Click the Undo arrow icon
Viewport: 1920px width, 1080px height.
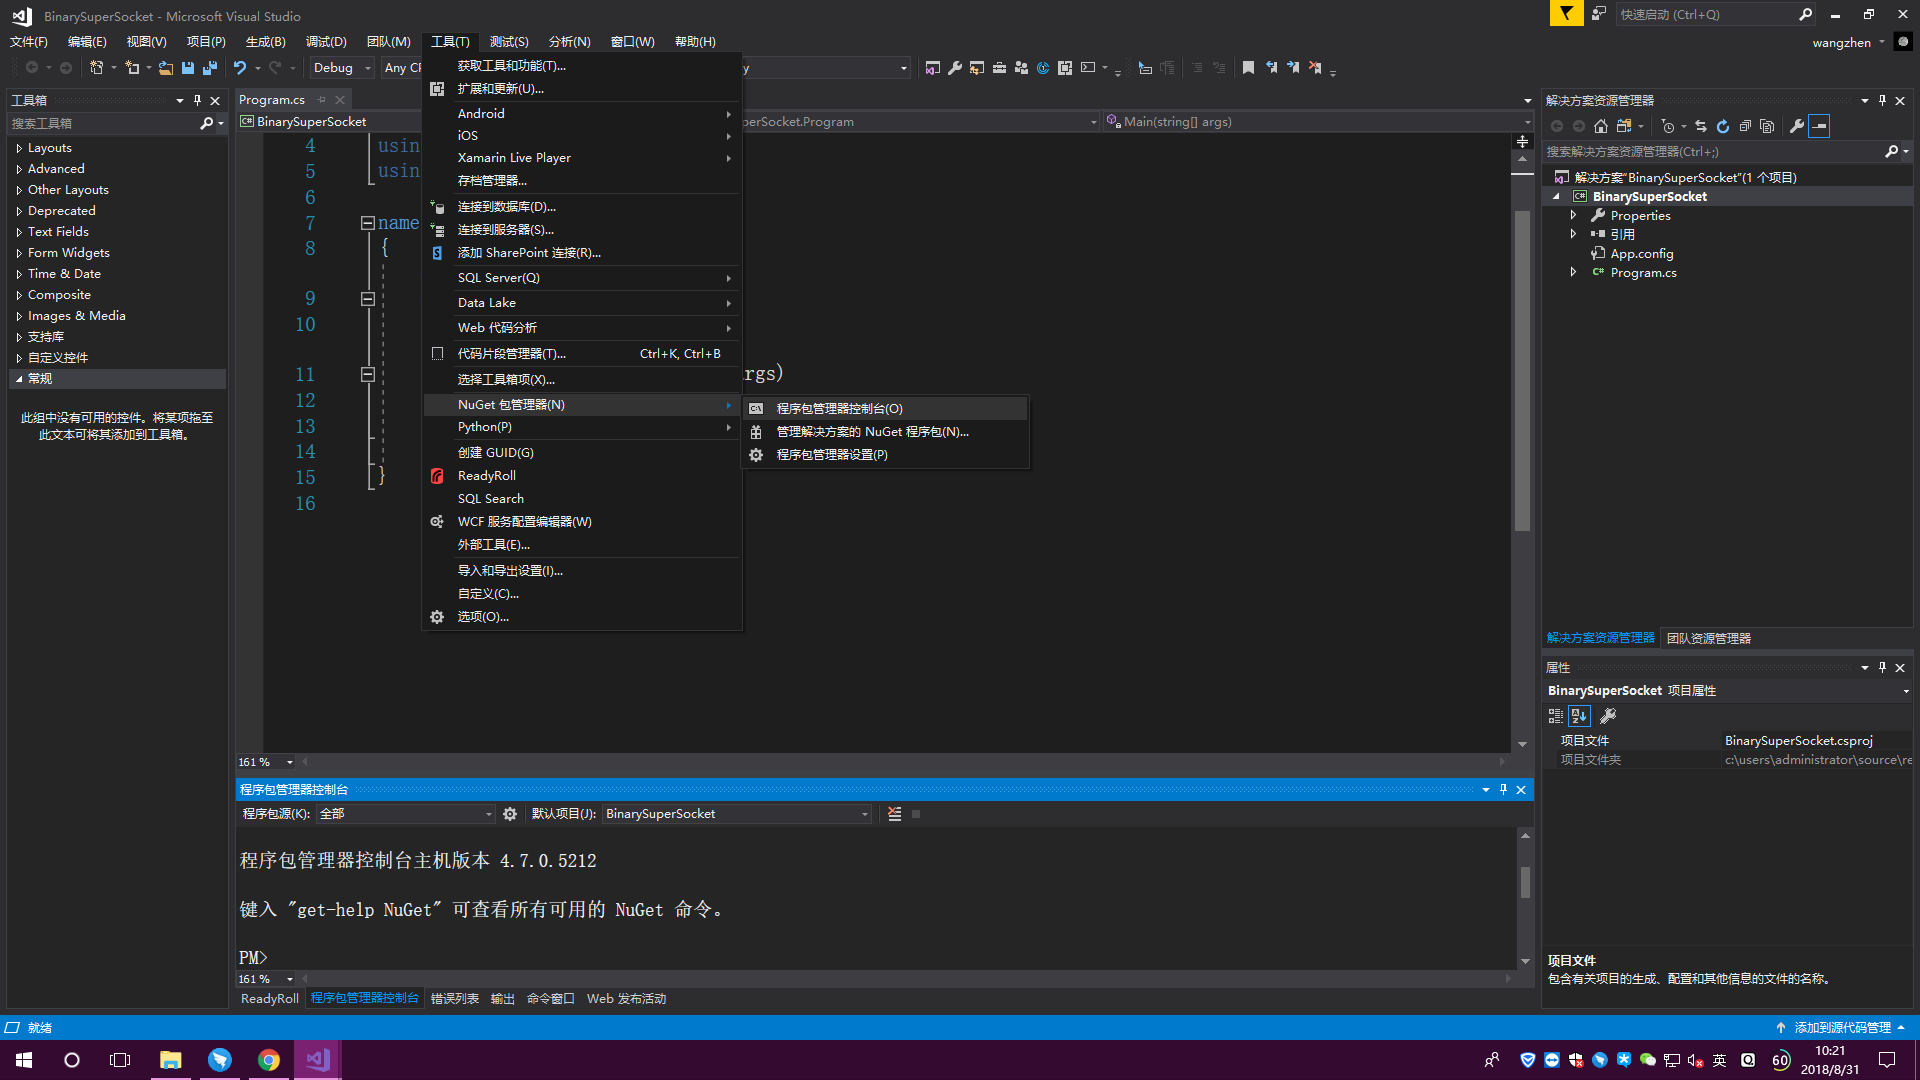(x=240, y=68)
